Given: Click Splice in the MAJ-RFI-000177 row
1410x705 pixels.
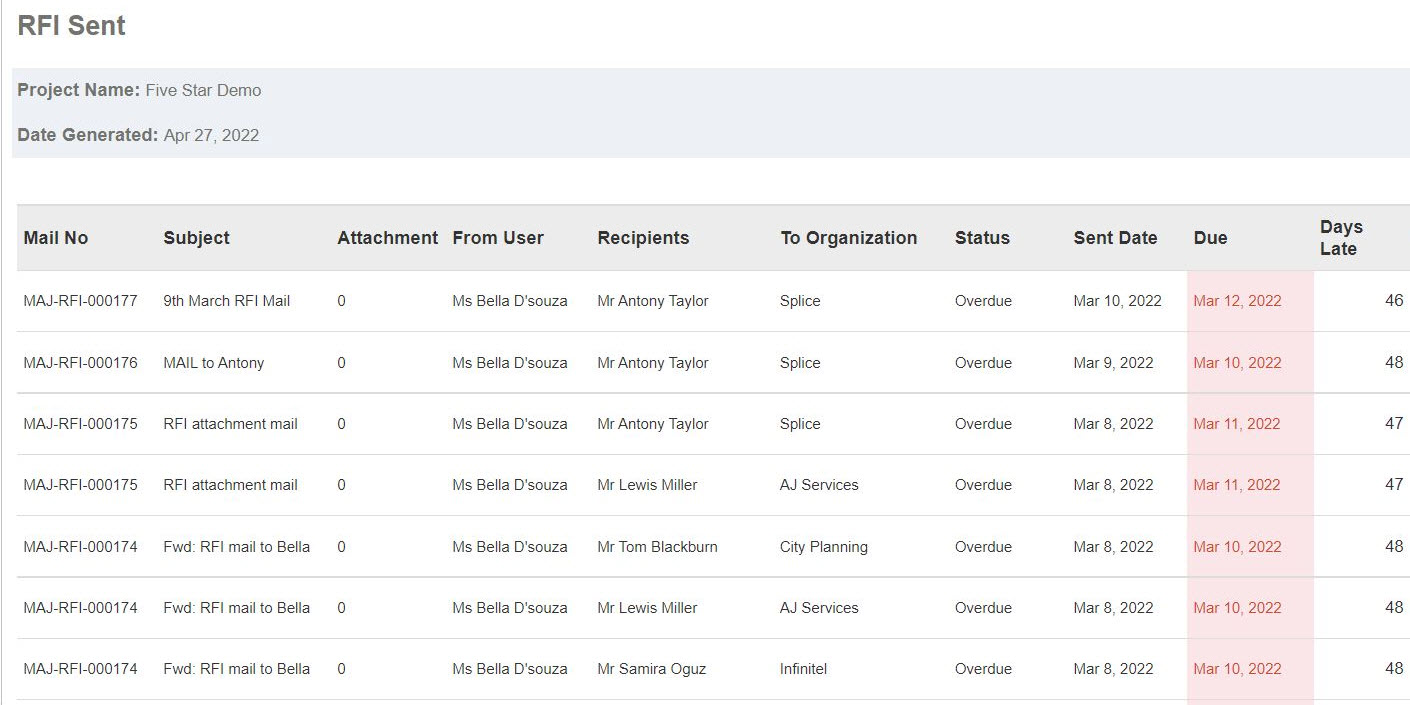Looking at the screenshot, I should (800, 301).
